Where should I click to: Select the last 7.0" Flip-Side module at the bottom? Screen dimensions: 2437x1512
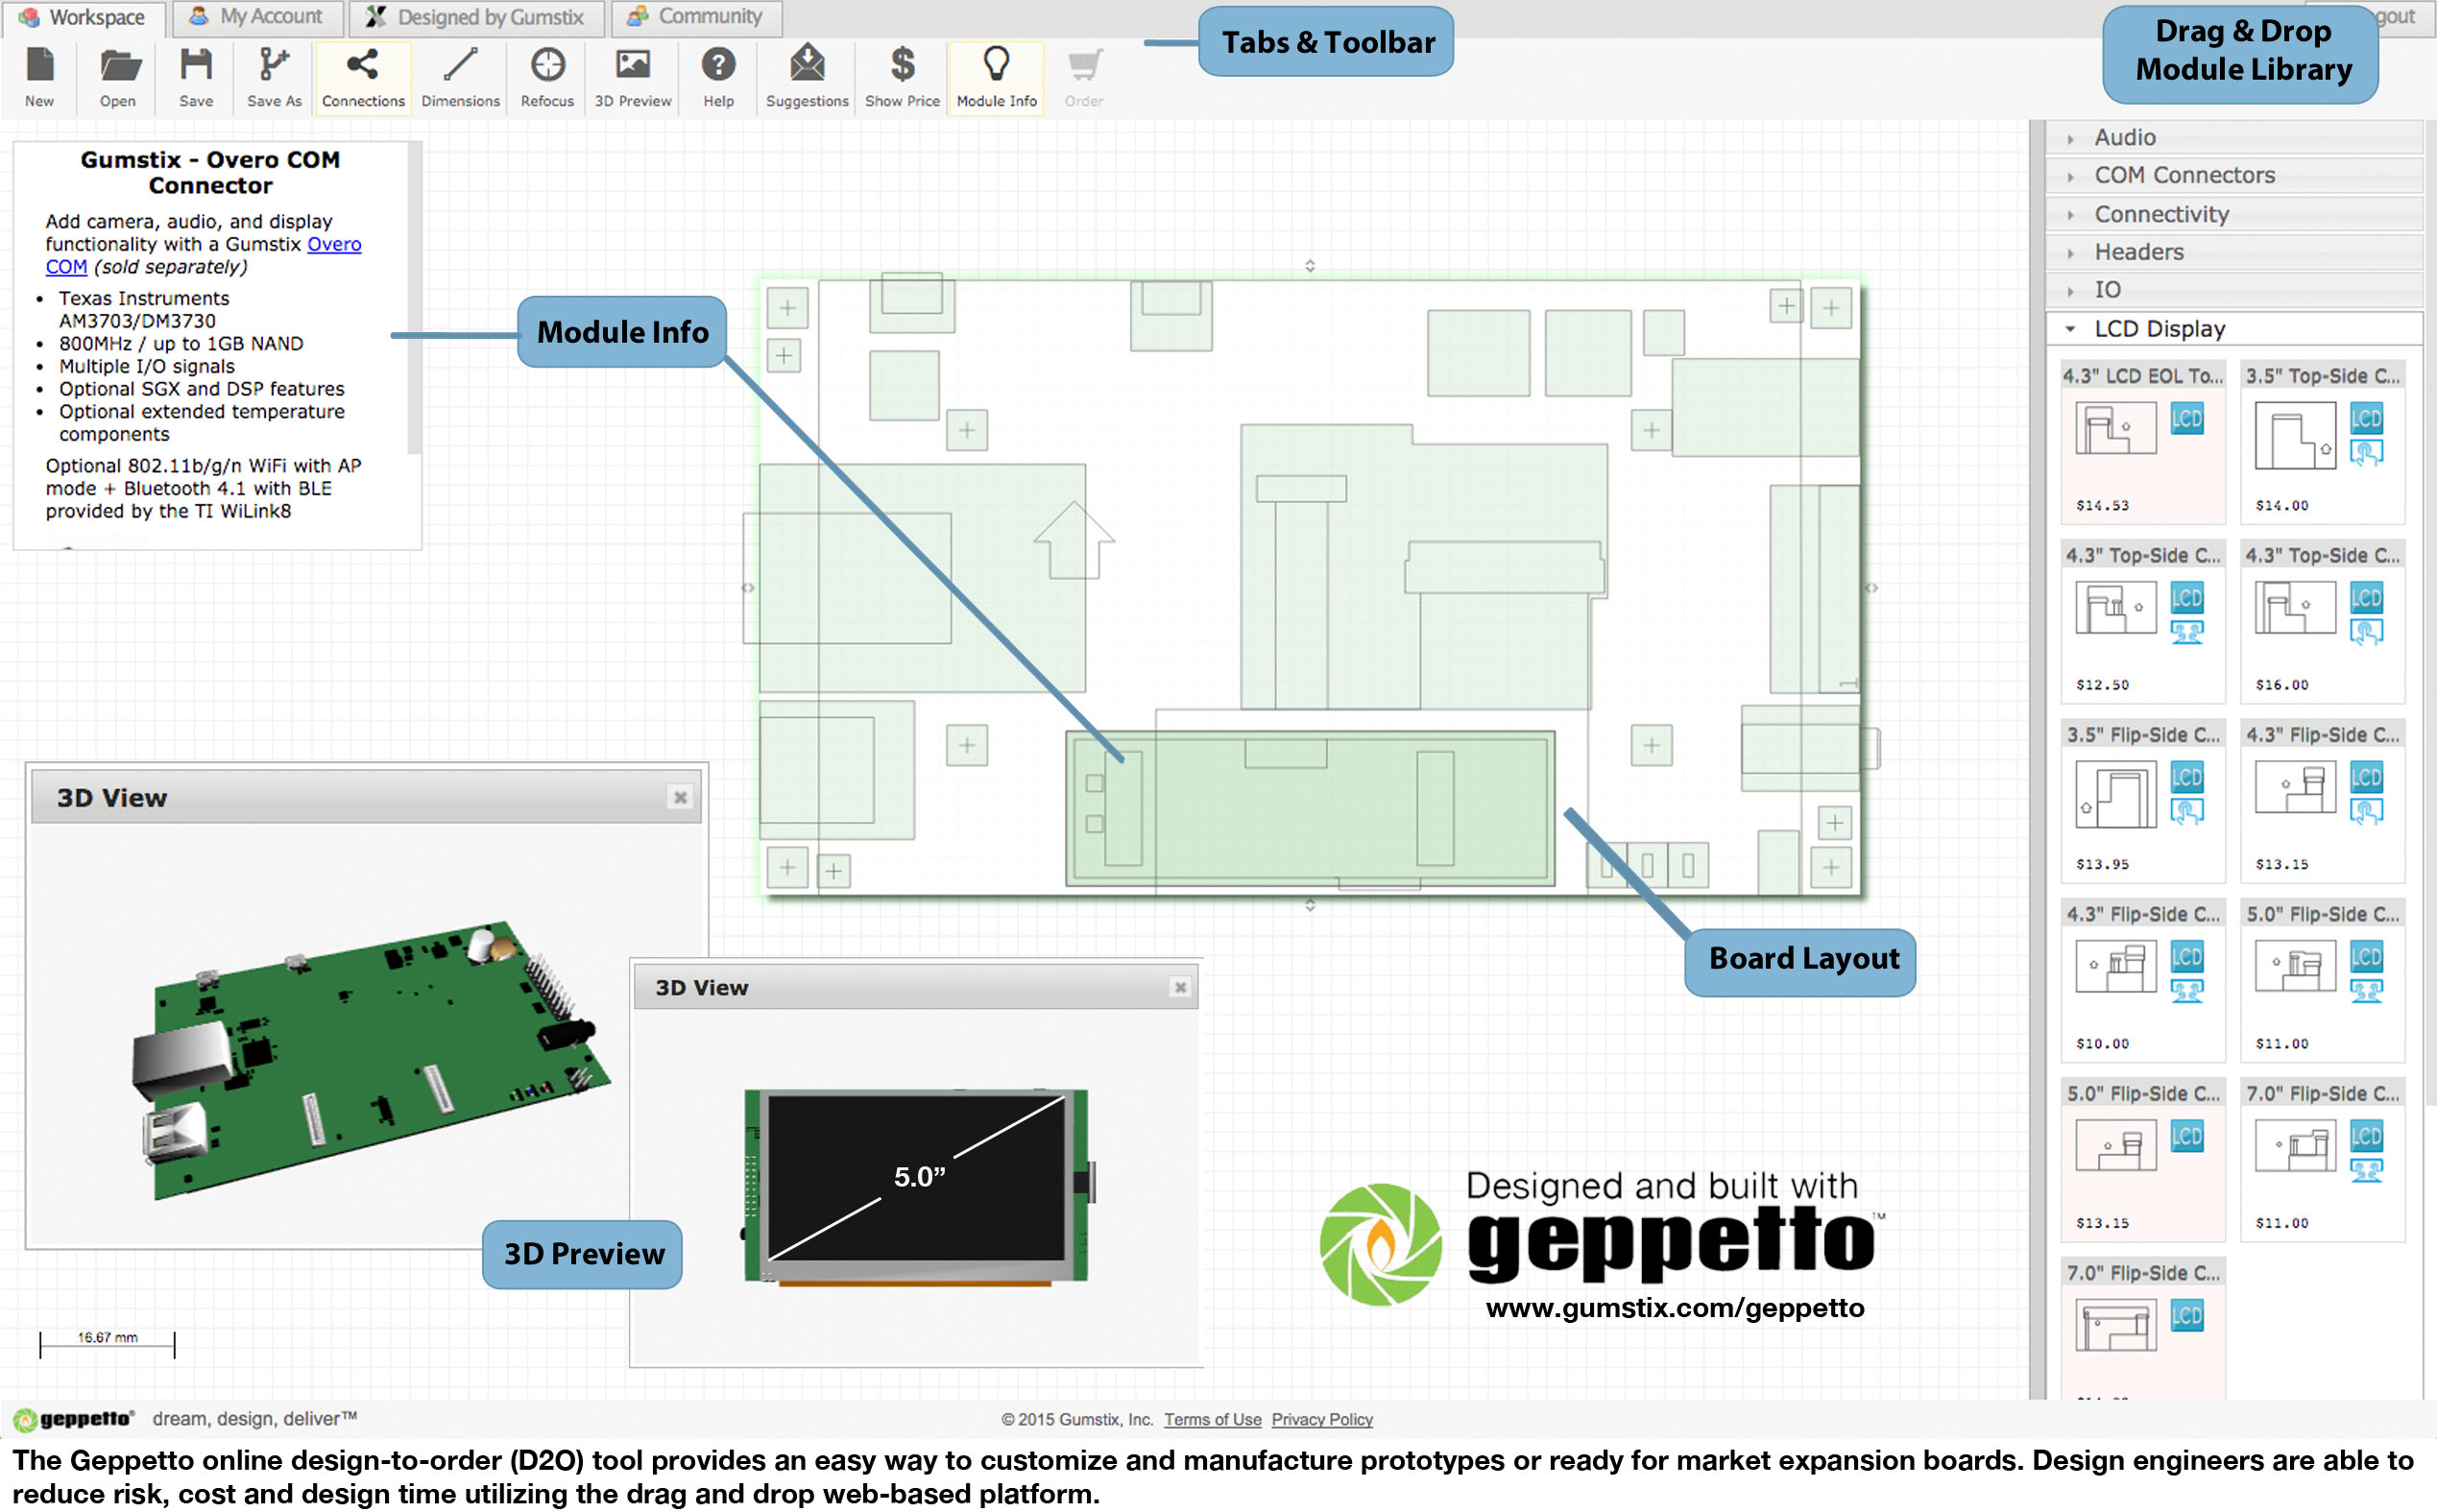(2143, 1328)
